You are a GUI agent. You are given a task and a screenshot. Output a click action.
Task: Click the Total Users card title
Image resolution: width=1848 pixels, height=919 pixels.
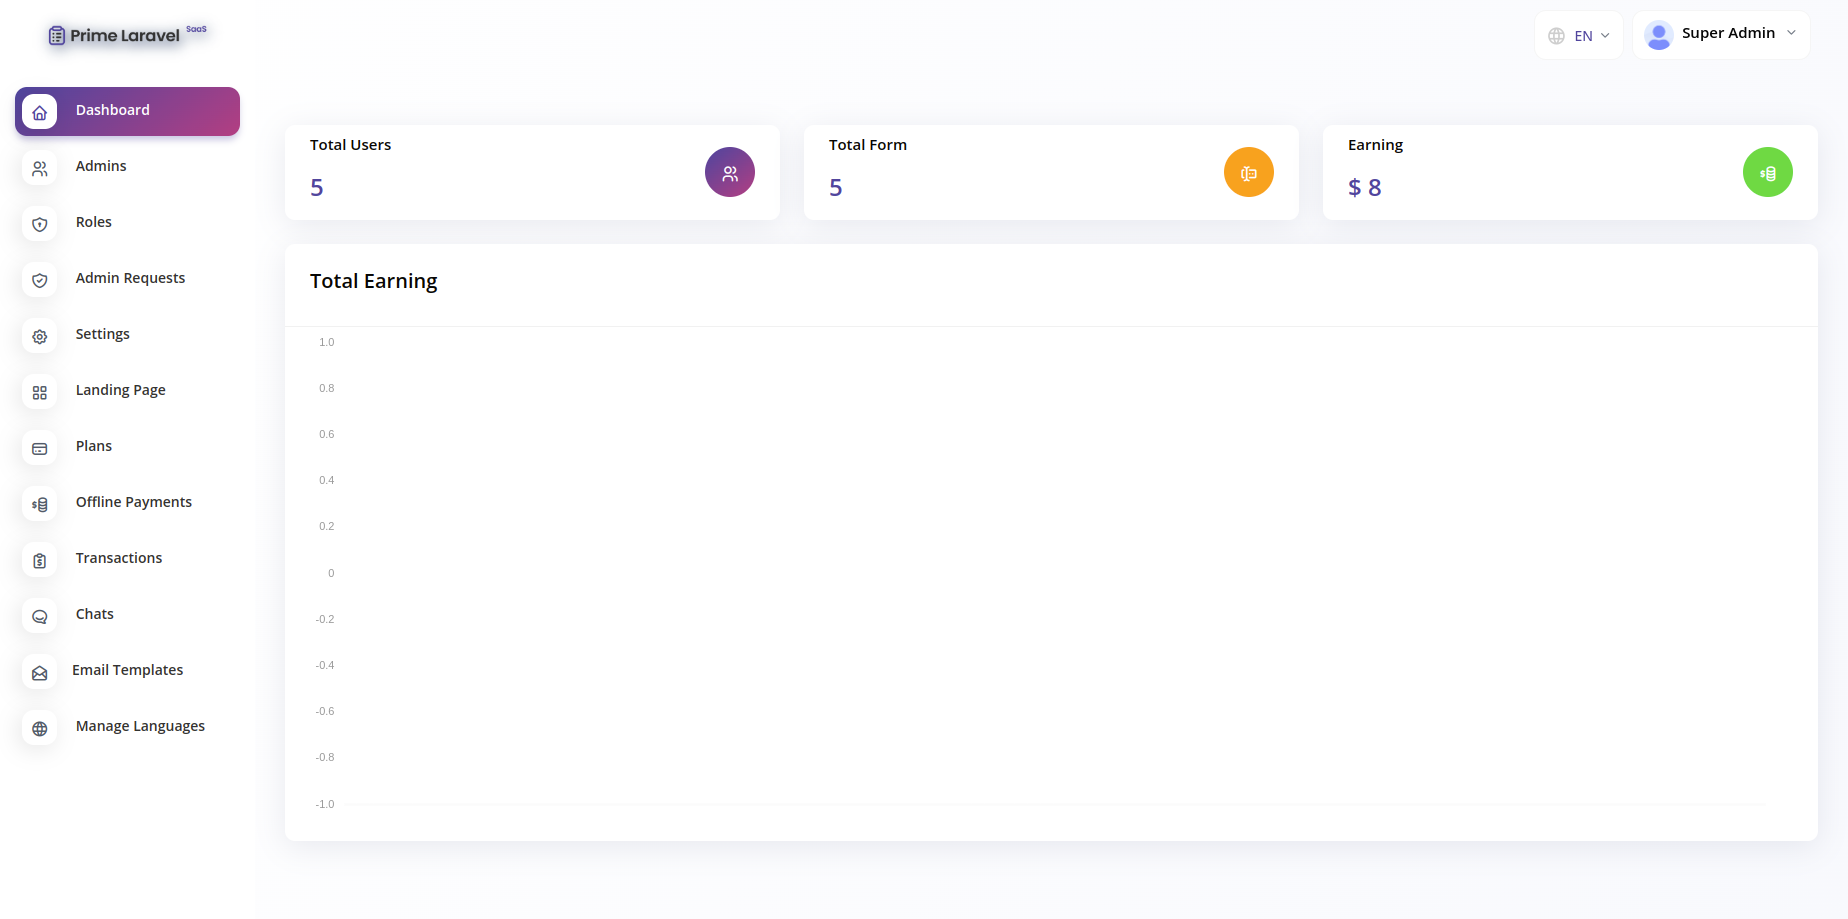[x=350, y=145]
